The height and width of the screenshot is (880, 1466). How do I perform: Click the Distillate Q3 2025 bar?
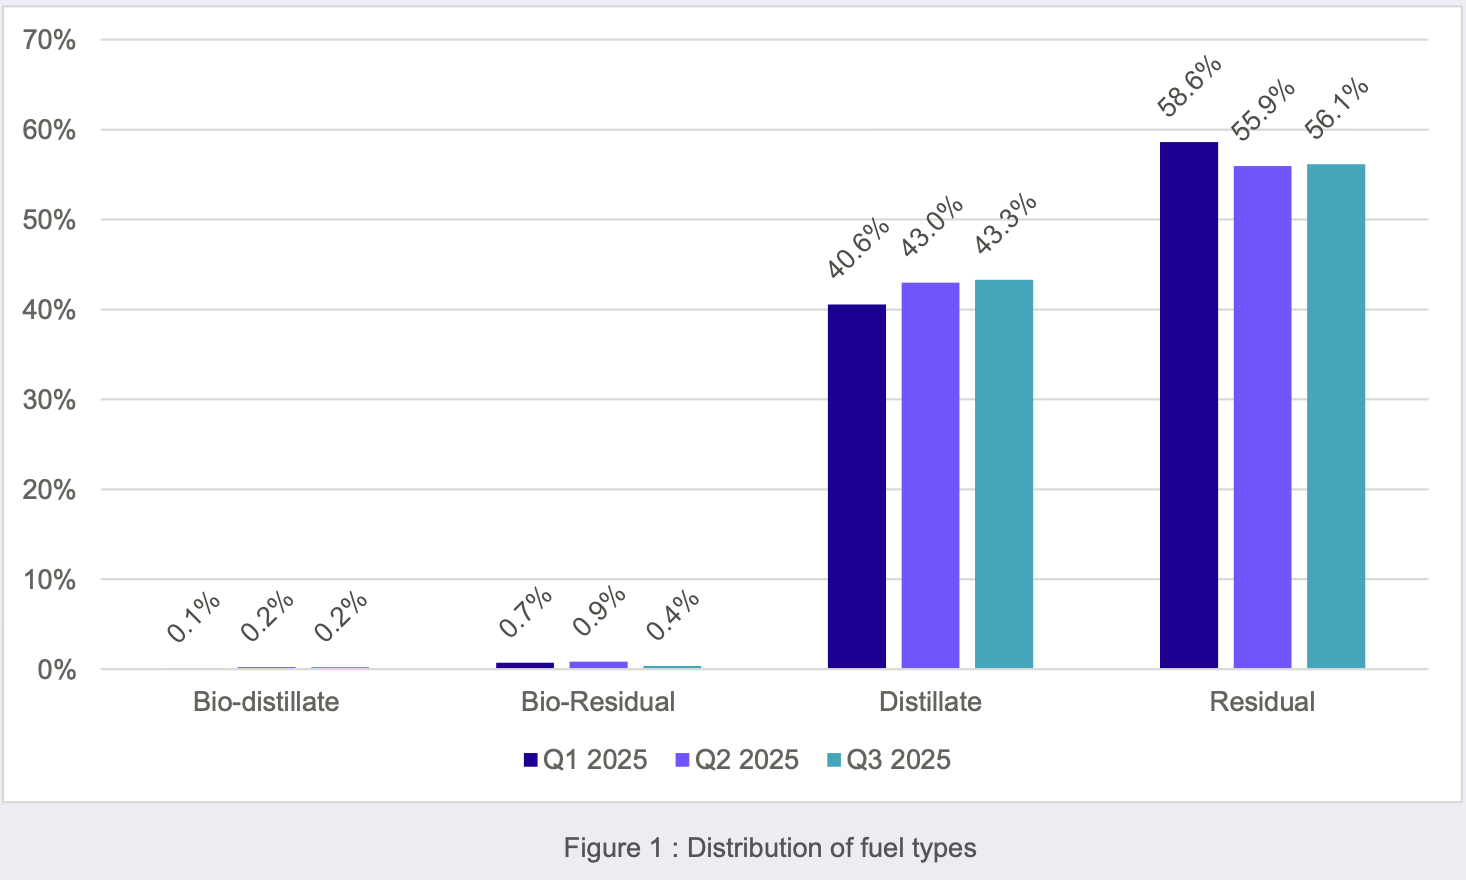[1004, 474]
